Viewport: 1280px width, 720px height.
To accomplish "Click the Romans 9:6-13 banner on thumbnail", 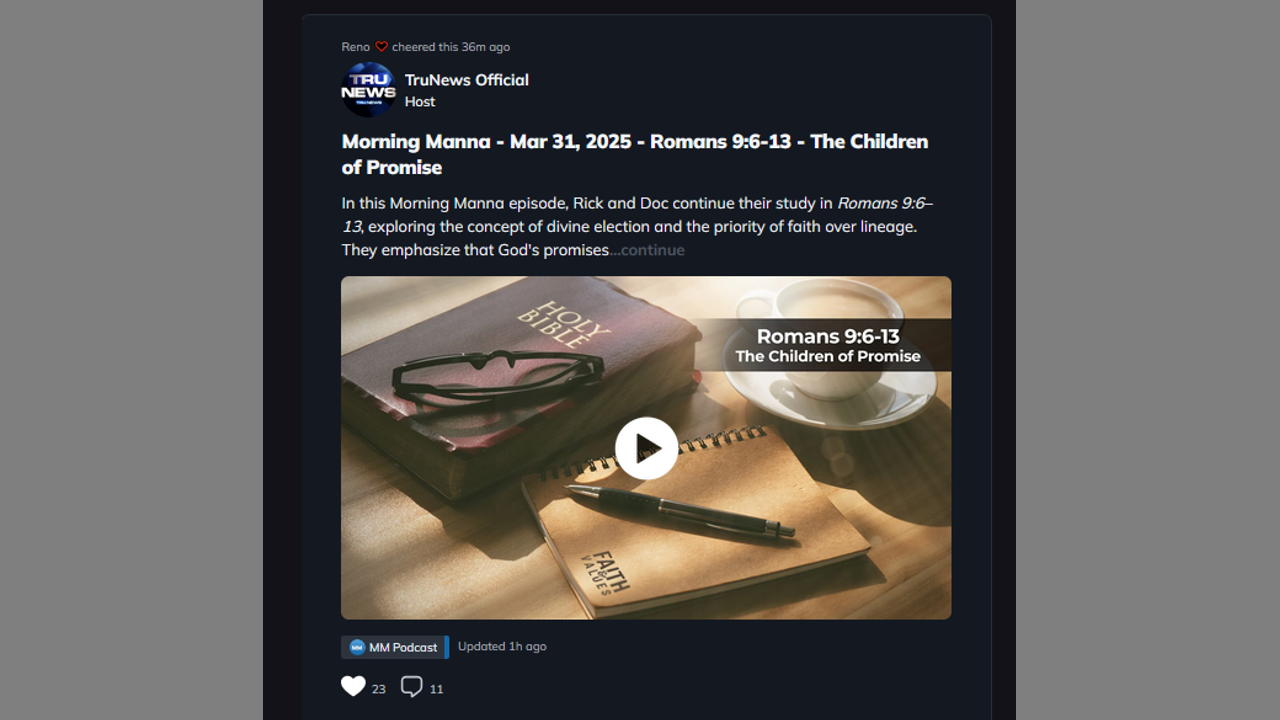I will pyautogui.click(x=827, y=345).
